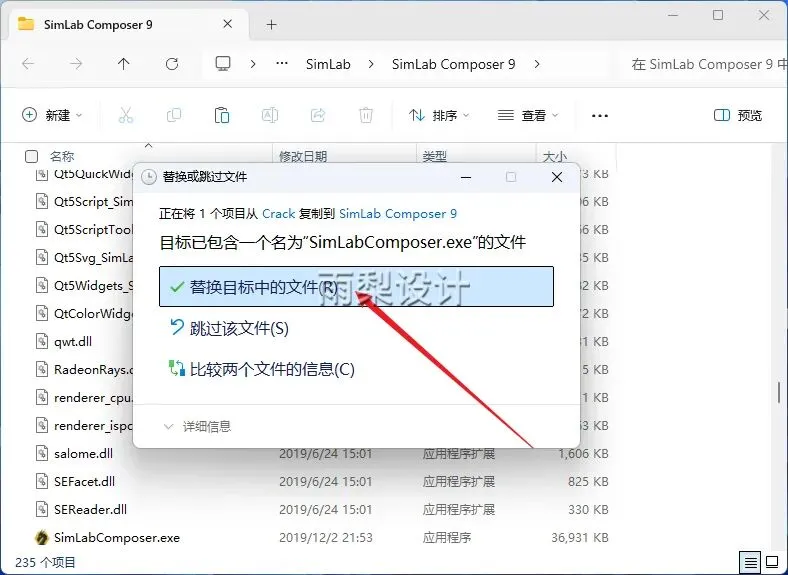Go forward with the right arrow

(x=76, y=64)
